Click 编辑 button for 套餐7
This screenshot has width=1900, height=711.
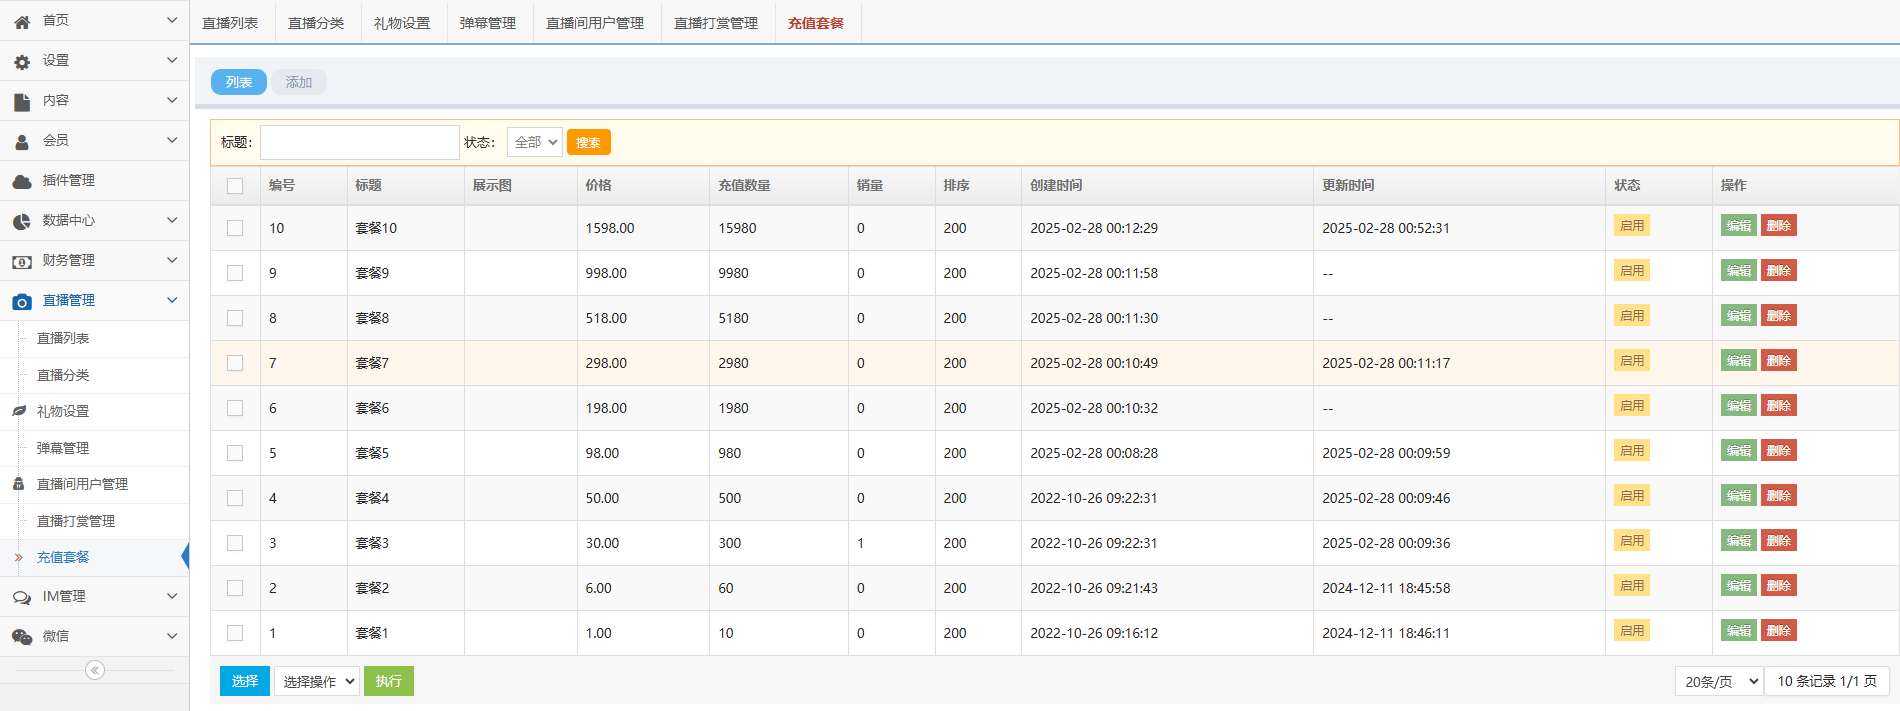tap(1738, 361)
